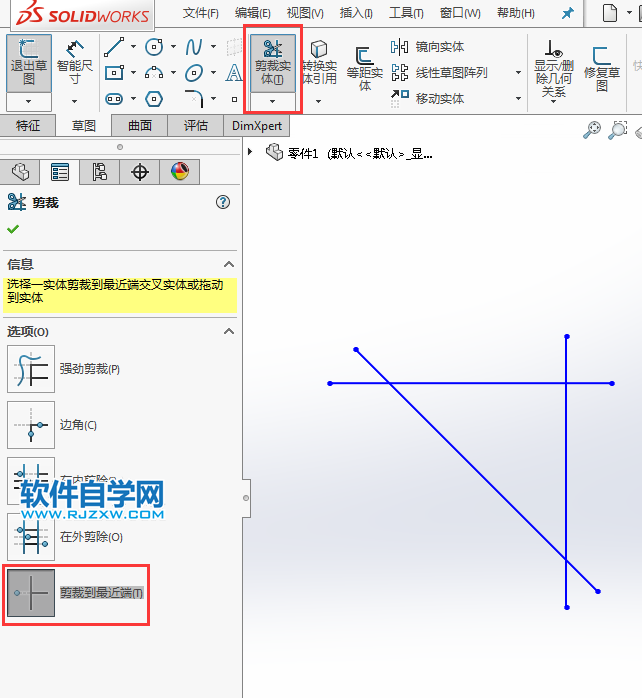642x698 pixels.
Task: Open the 工具(T) menu
Action: [x=406, y=13]
